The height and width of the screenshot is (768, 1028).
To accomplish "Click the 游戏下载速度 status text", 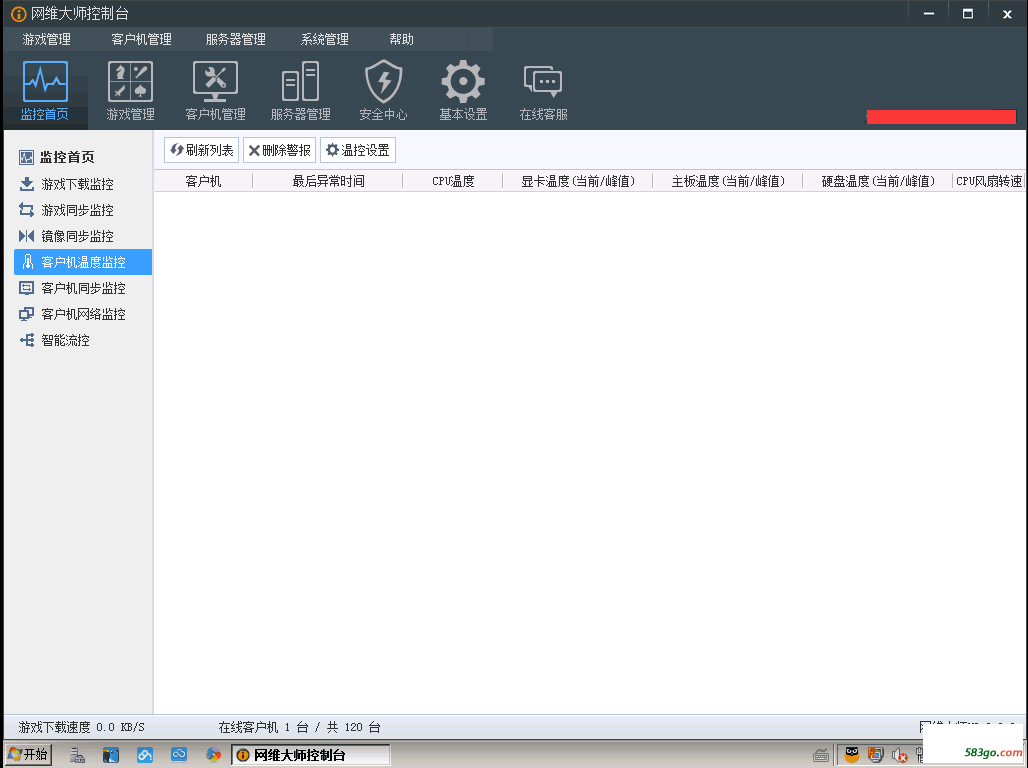I will tap(81, 727).
